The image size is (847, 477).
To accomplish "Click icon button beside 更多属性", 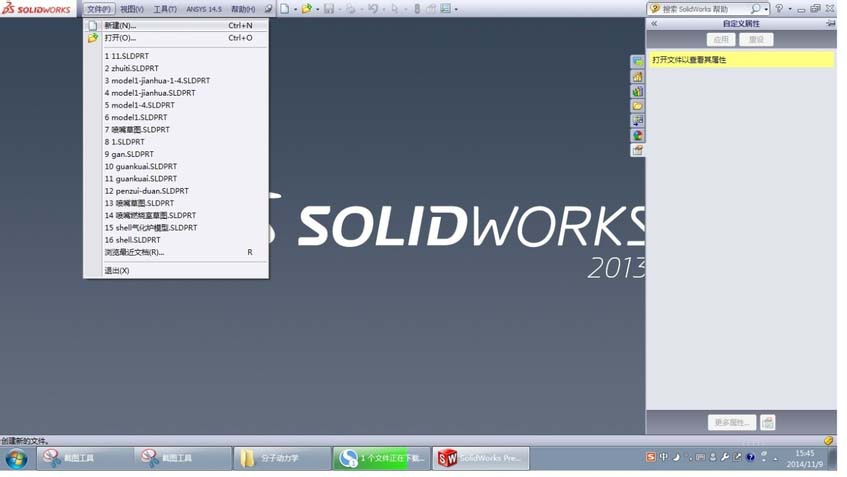I will 768,422.
